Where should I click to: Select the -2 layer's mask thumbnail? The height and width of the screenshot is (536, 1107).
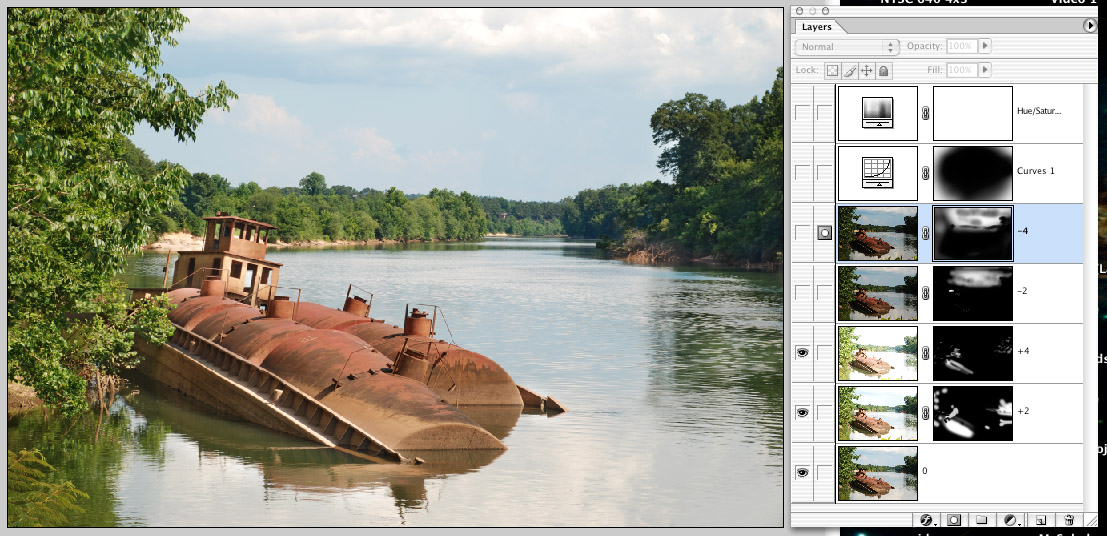click(972, 293)
